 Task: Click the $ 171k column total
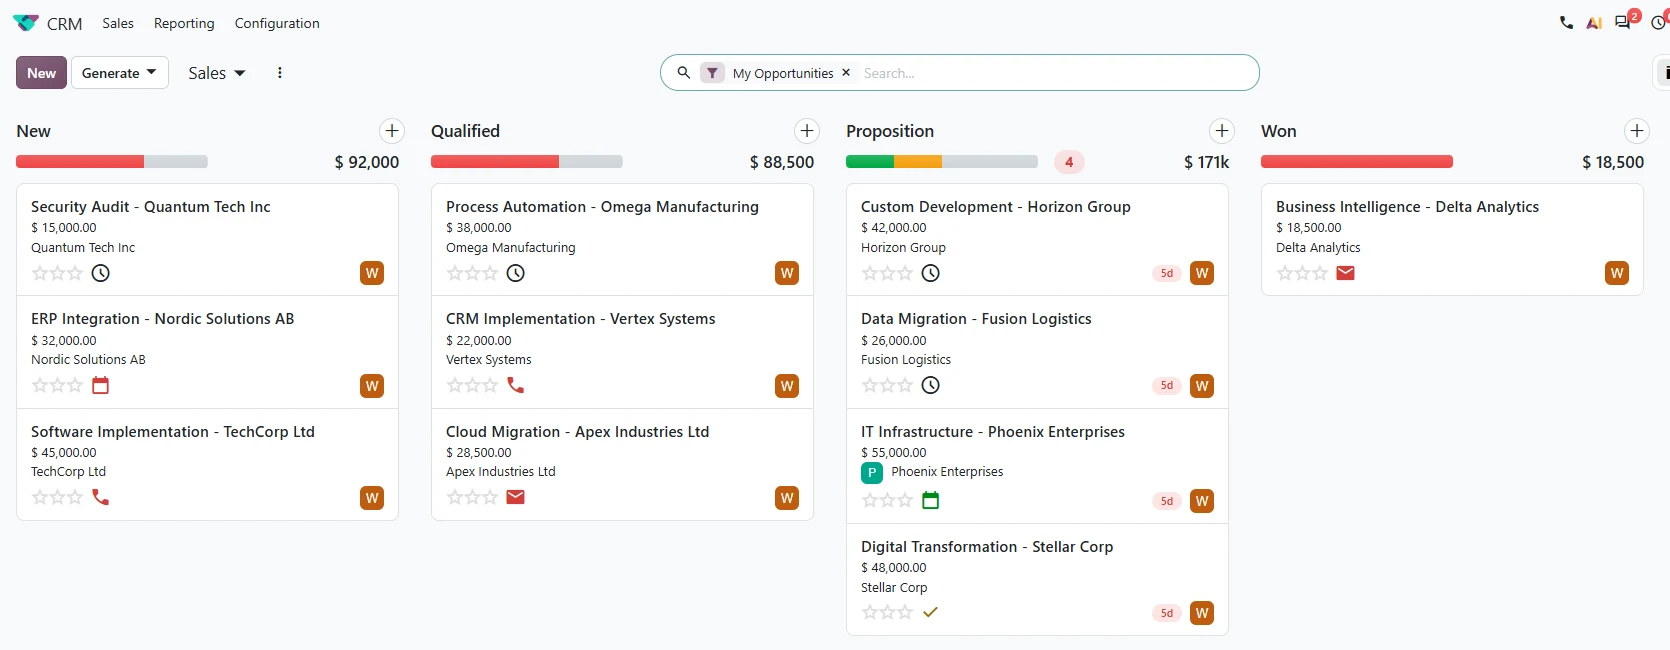1207,162
